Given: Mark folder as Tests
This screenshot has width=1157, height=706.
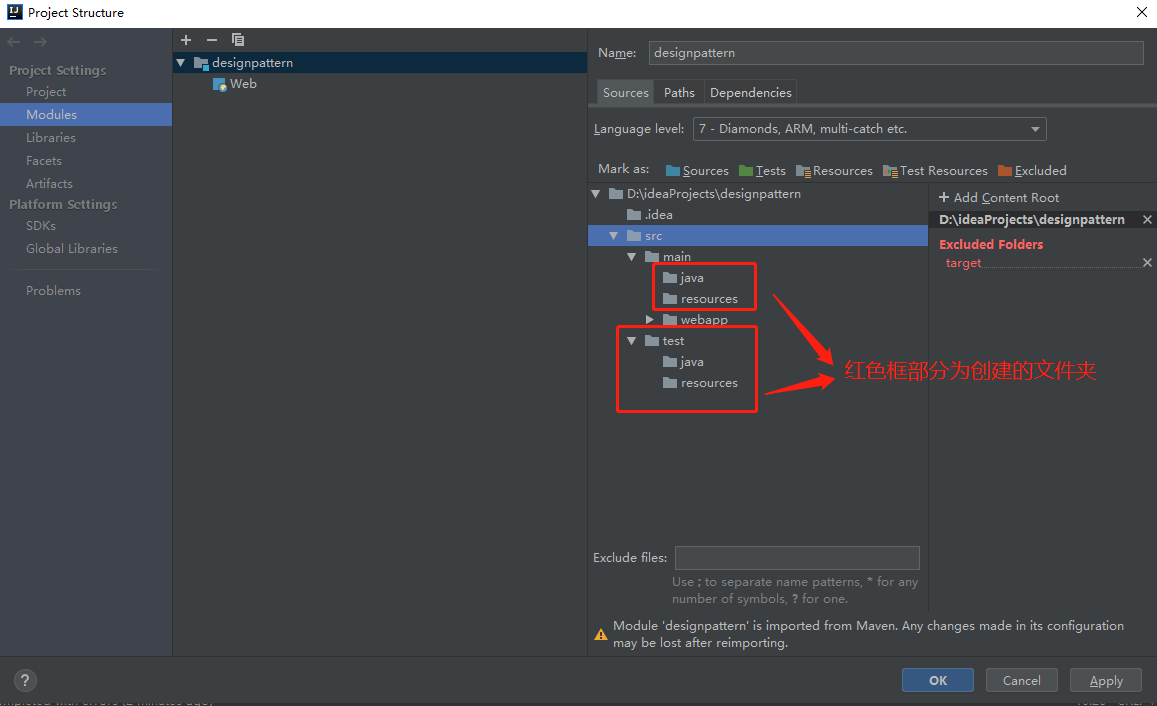Looking at the screenshot, I should [x=761, y=170].
